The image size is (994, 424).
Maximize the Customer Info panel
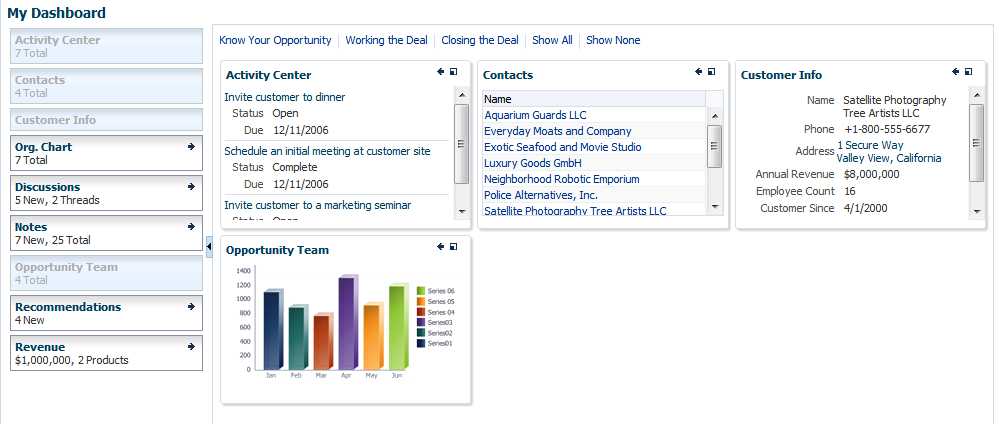click(968, 72)
